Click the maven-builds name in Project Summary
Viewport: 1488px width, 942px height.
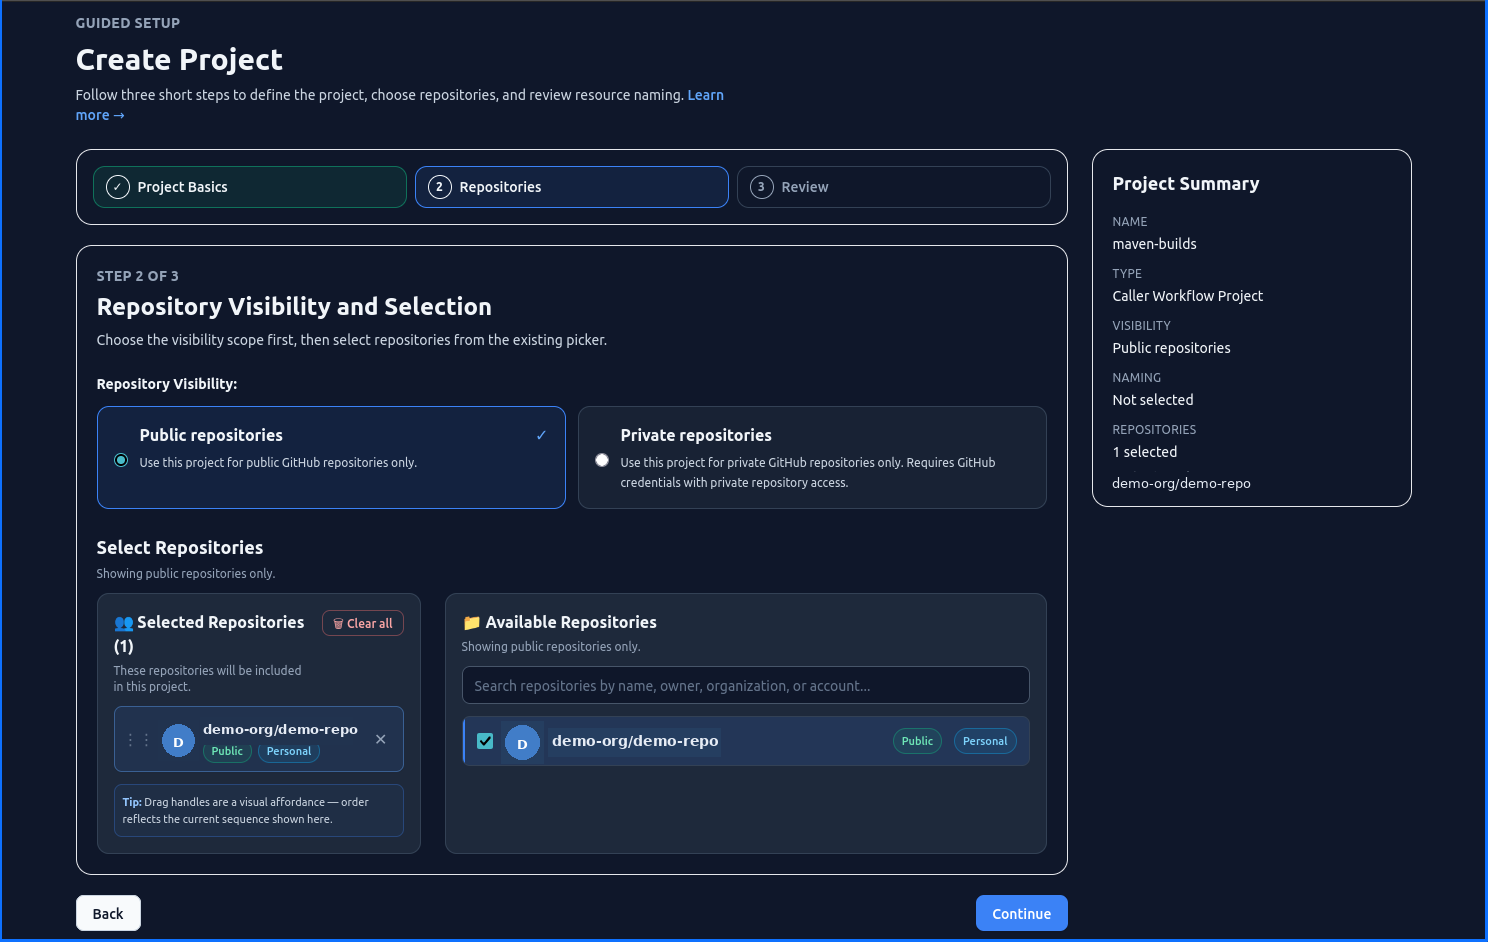click(1155, 244)
